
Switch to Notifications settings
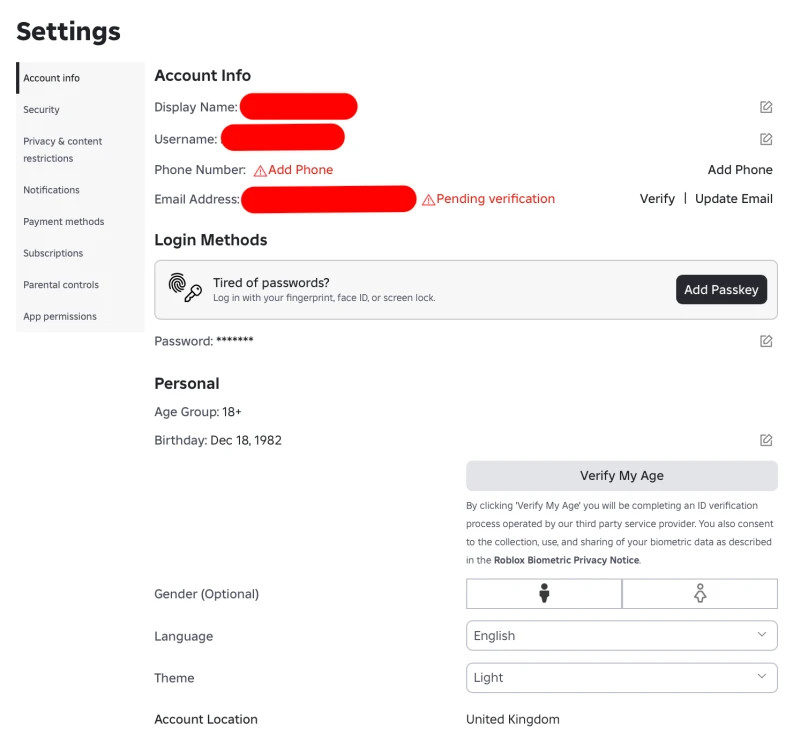click(x=52, y=190)
